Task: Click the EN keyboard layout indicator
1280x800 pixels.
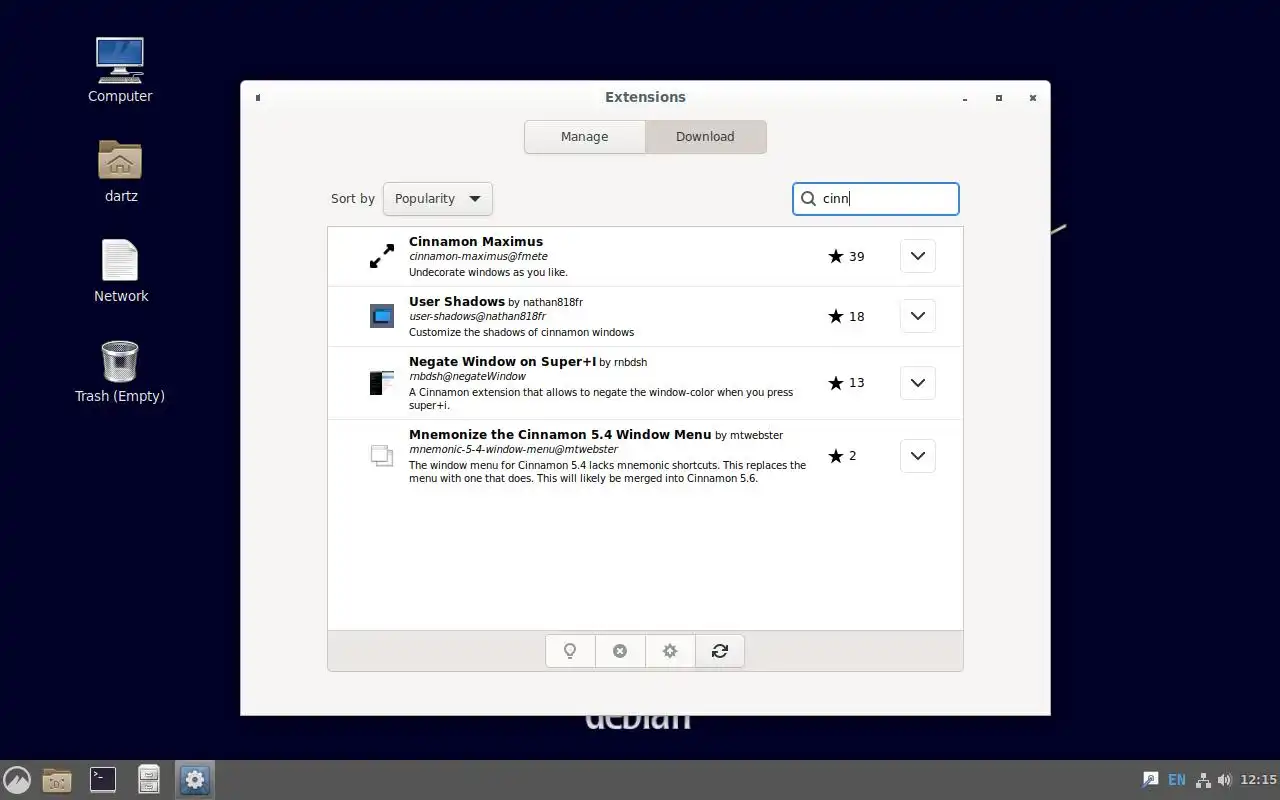Action: pos(1177,780)
